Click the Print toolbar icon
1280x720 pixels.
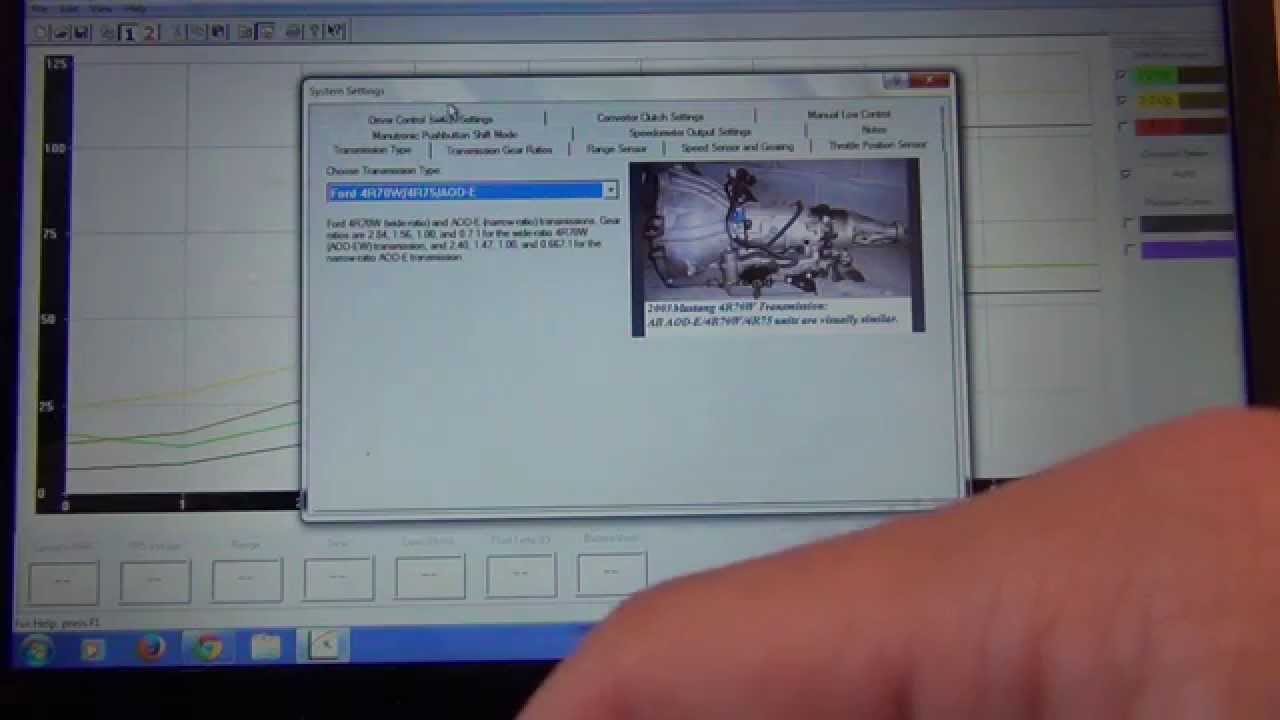click(293, 33)
